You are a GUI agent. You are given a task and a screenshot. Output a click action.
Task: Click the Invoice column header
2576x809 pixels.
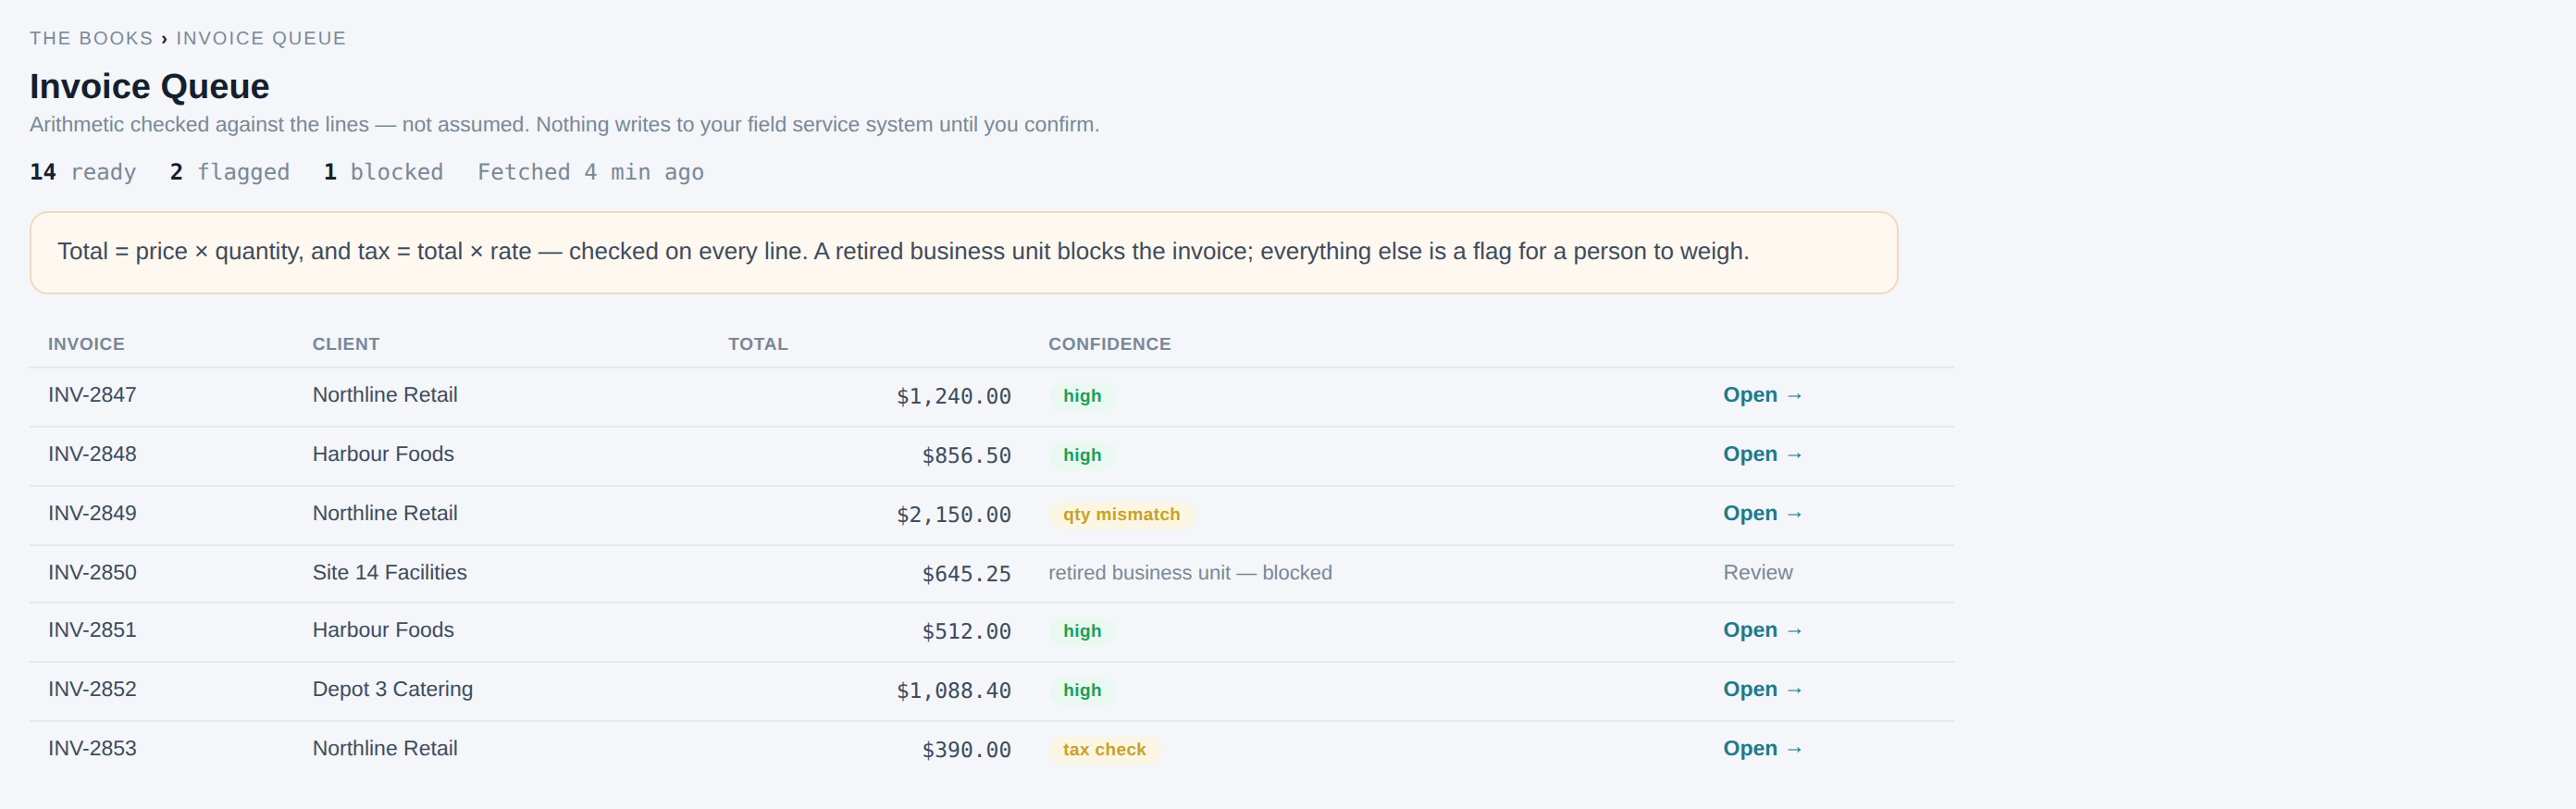(86, 344)
